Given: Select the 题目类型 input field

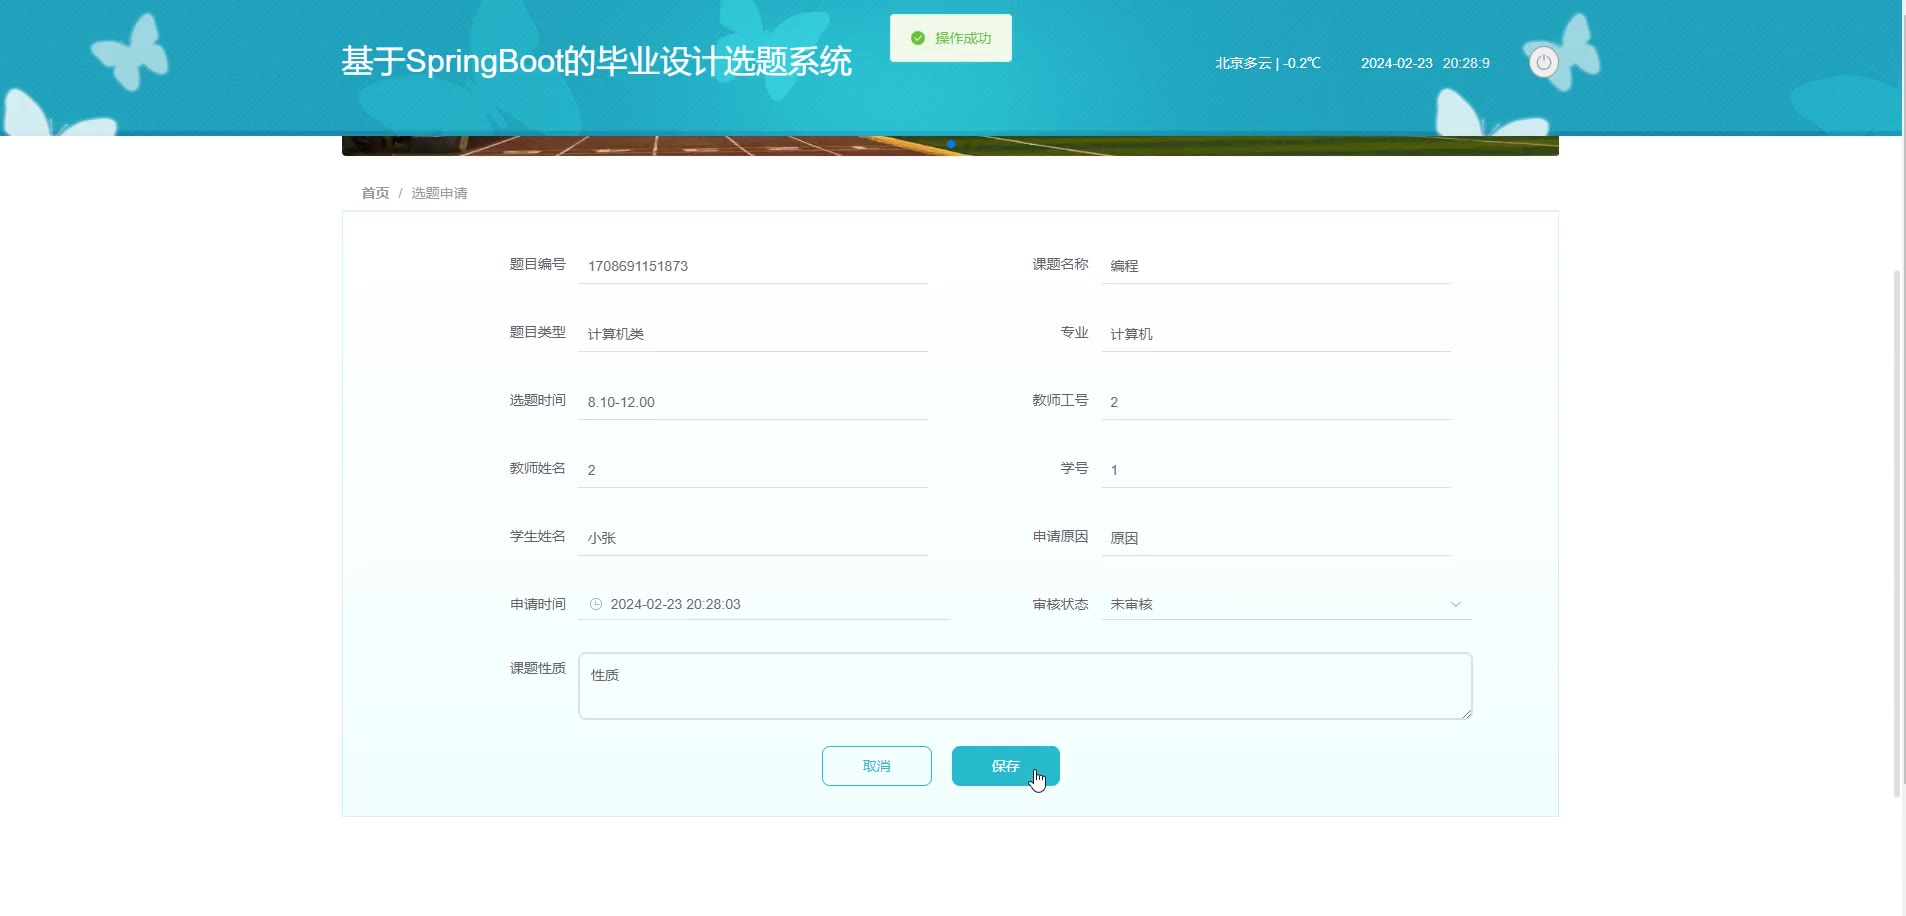Looking at the screenshot, I should 752,334.
